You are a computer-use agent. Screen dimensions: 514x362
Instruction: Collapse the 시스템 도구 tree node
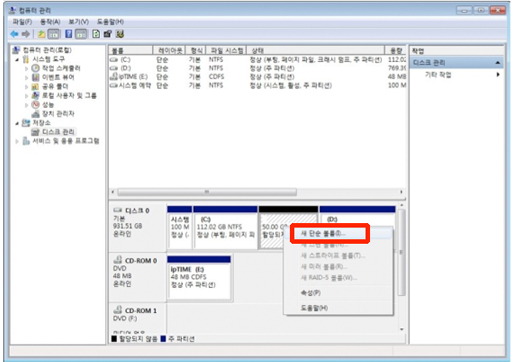[17, 60]
